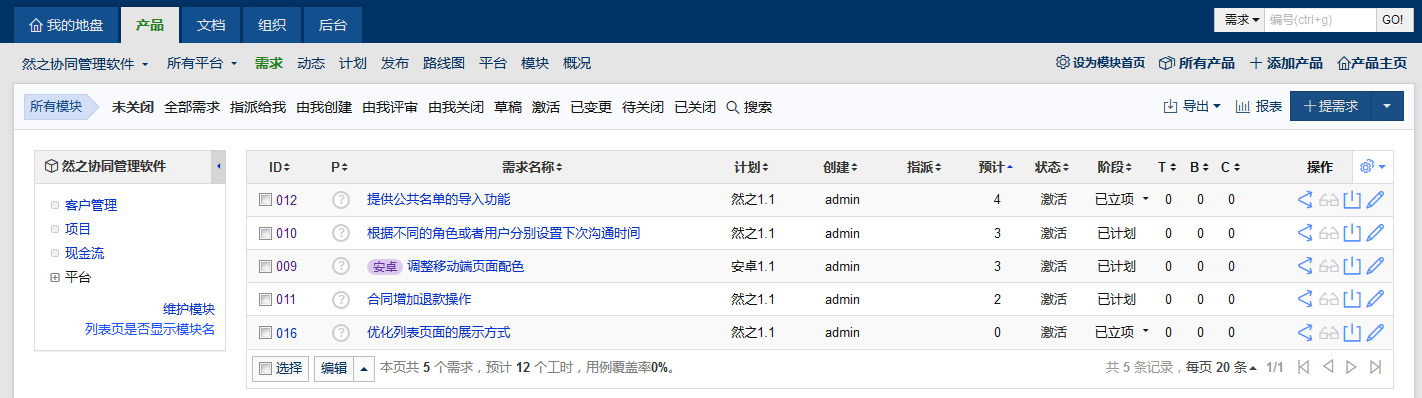Click the change icon for requirement 012
The image size is (1422, 398).
(x=1304, y=200)
